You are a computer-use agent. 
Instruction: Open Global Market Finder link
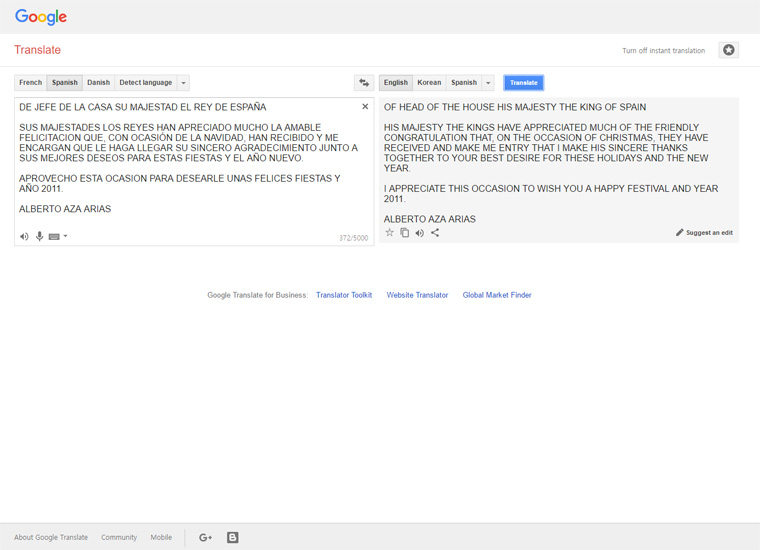click(497, 295)
